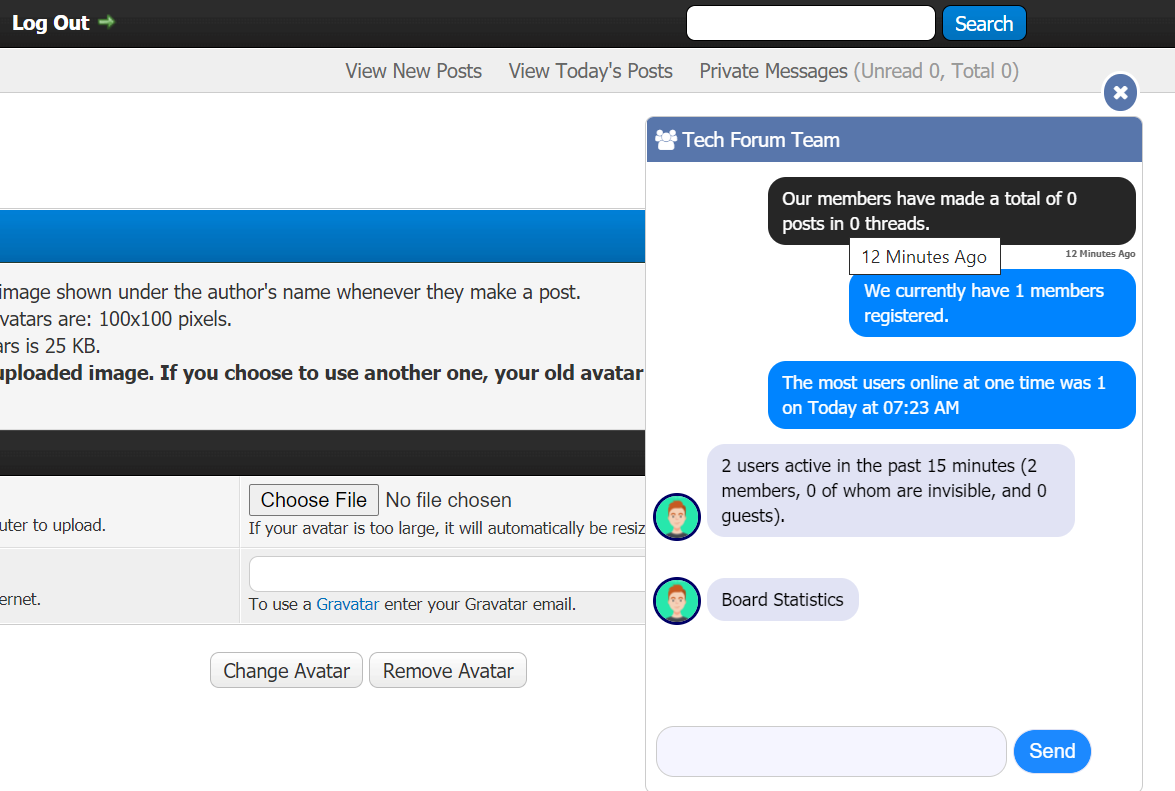Click the forum search text box
This screenshot has width=1175, height=791.
pyautogui.click(x=810, y=24)
